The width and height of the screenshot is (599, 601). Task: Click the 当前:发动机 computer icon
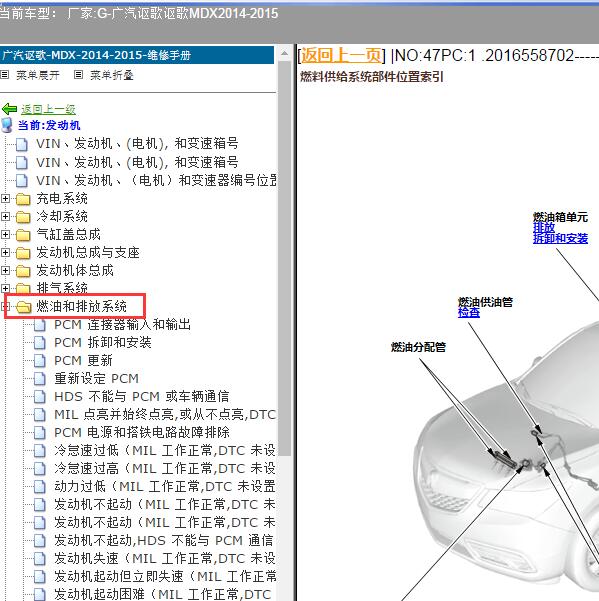(x=7, y=125)
